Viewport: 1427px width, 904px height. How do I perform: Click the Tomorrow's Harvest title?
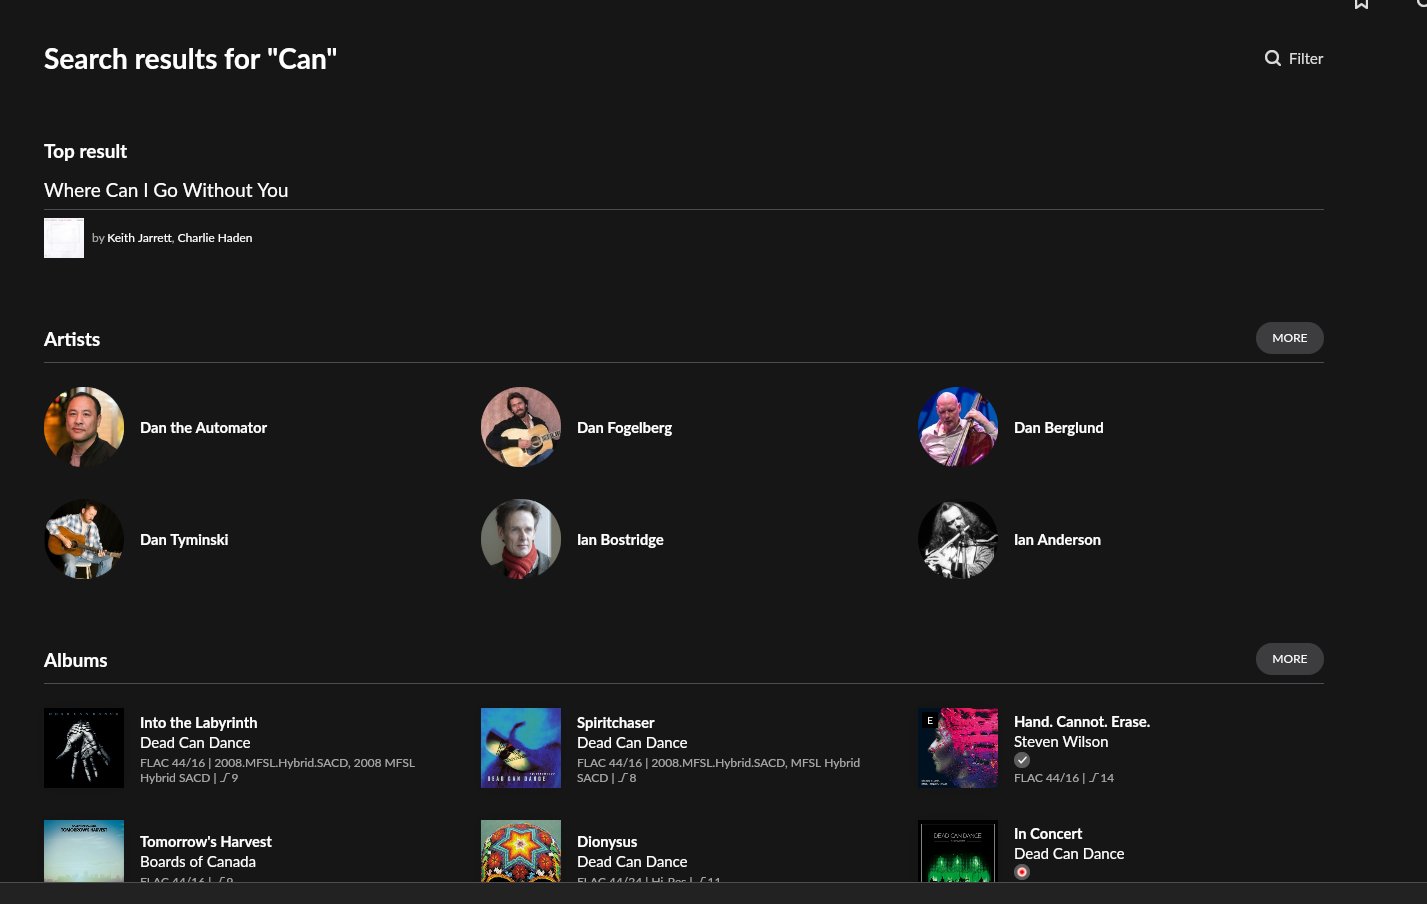205,842
